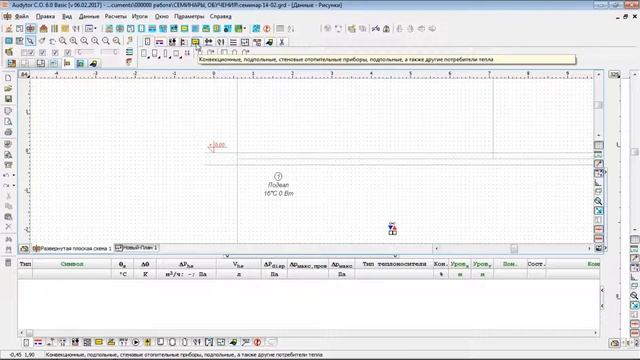Click the Тип column header
Screen dimensions: 640x360
(25, 264)
